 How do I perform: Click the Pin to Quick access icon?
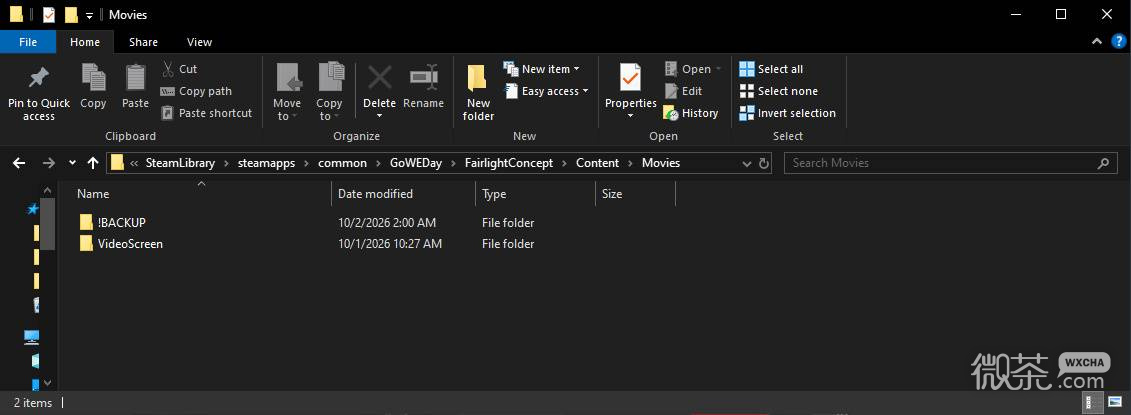(38, 77)
